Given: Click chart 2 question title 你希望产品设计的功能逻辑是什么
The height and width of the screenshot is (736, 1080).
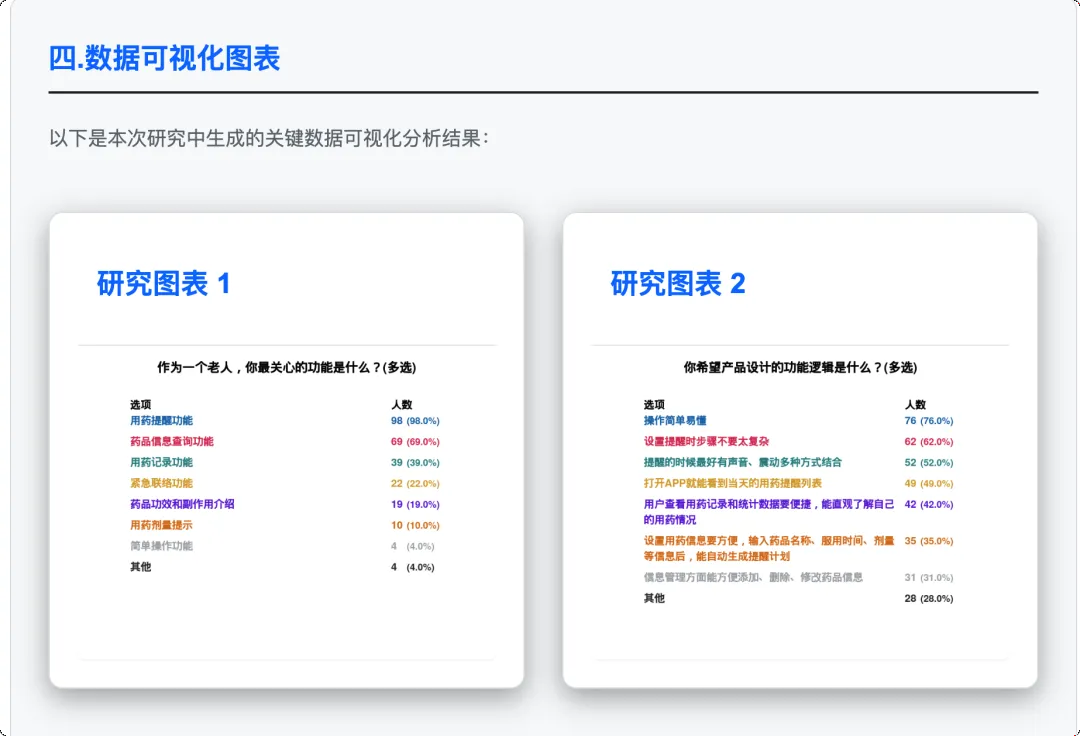Looking at the screenshot, I should point(799,368).
